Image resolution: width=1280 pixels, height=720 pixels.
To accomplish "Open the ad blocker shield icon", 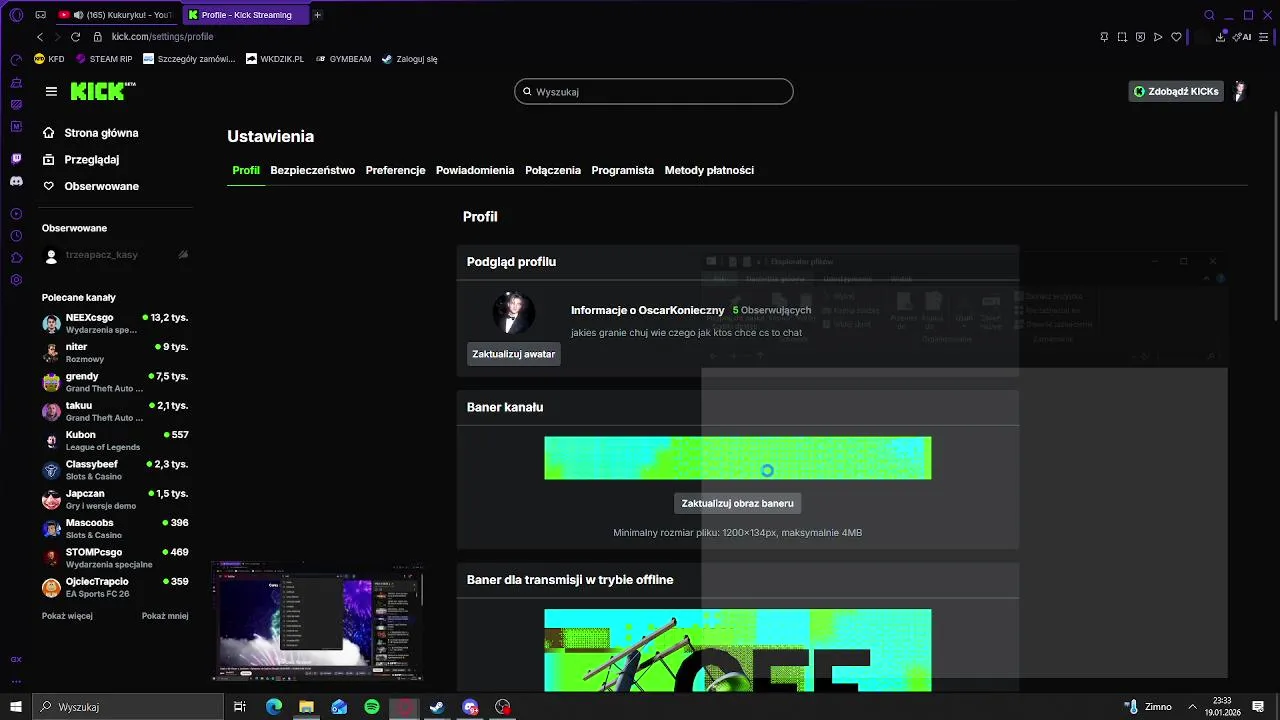I will 1140,36.
